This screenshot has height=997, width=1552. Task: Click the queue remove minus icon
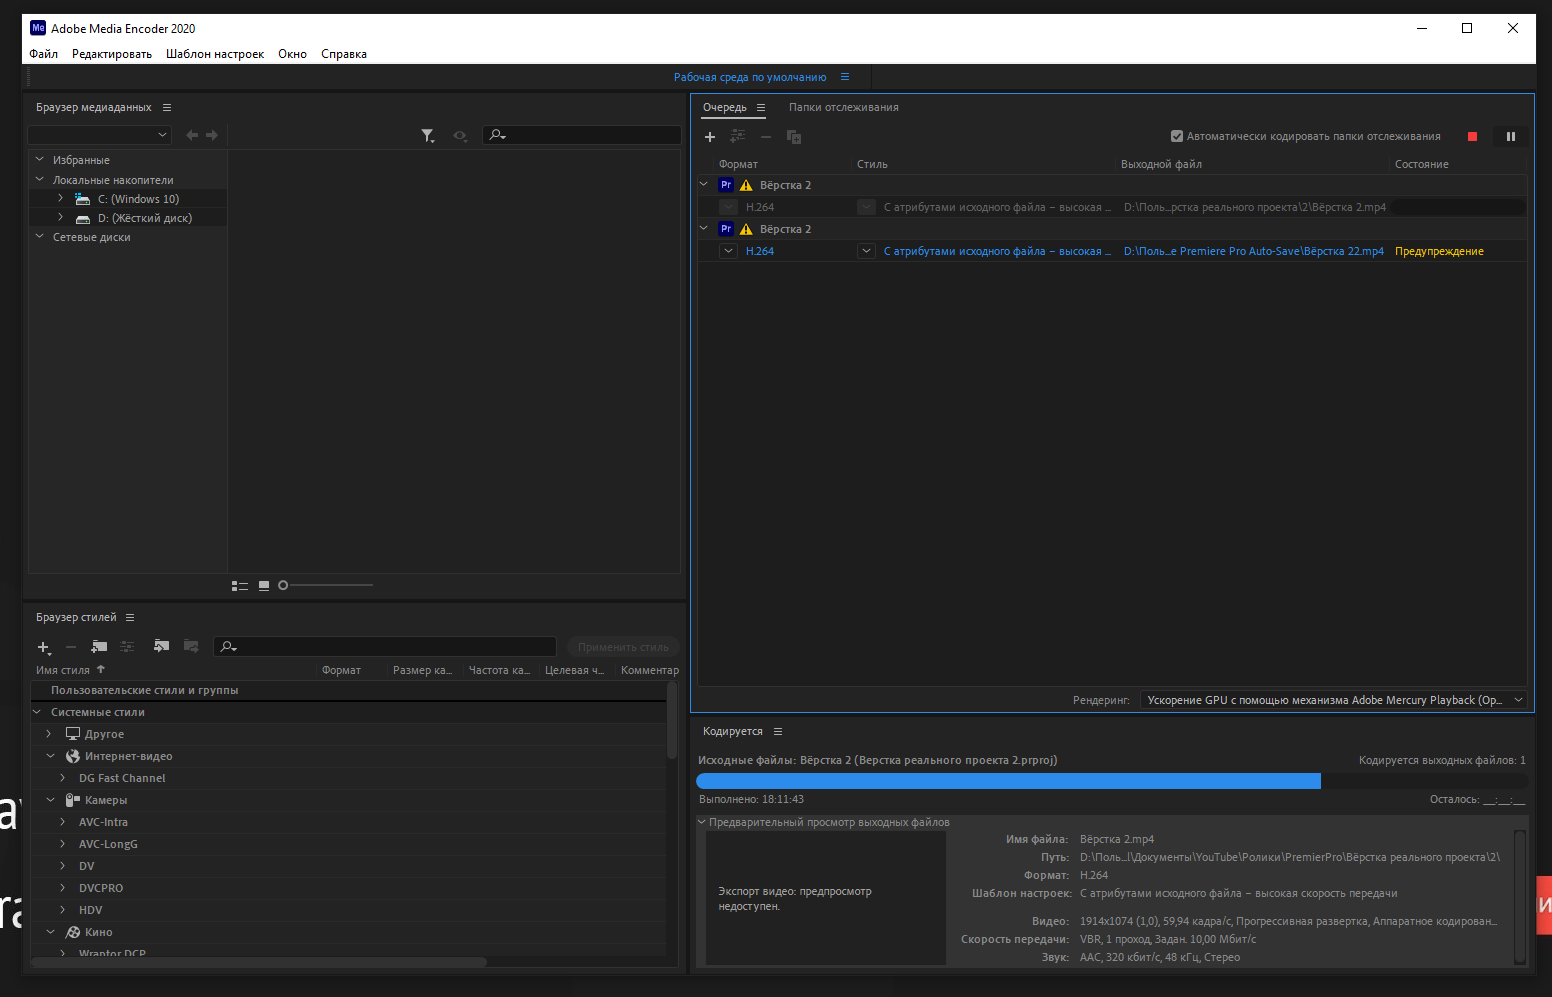click(766, 137)
